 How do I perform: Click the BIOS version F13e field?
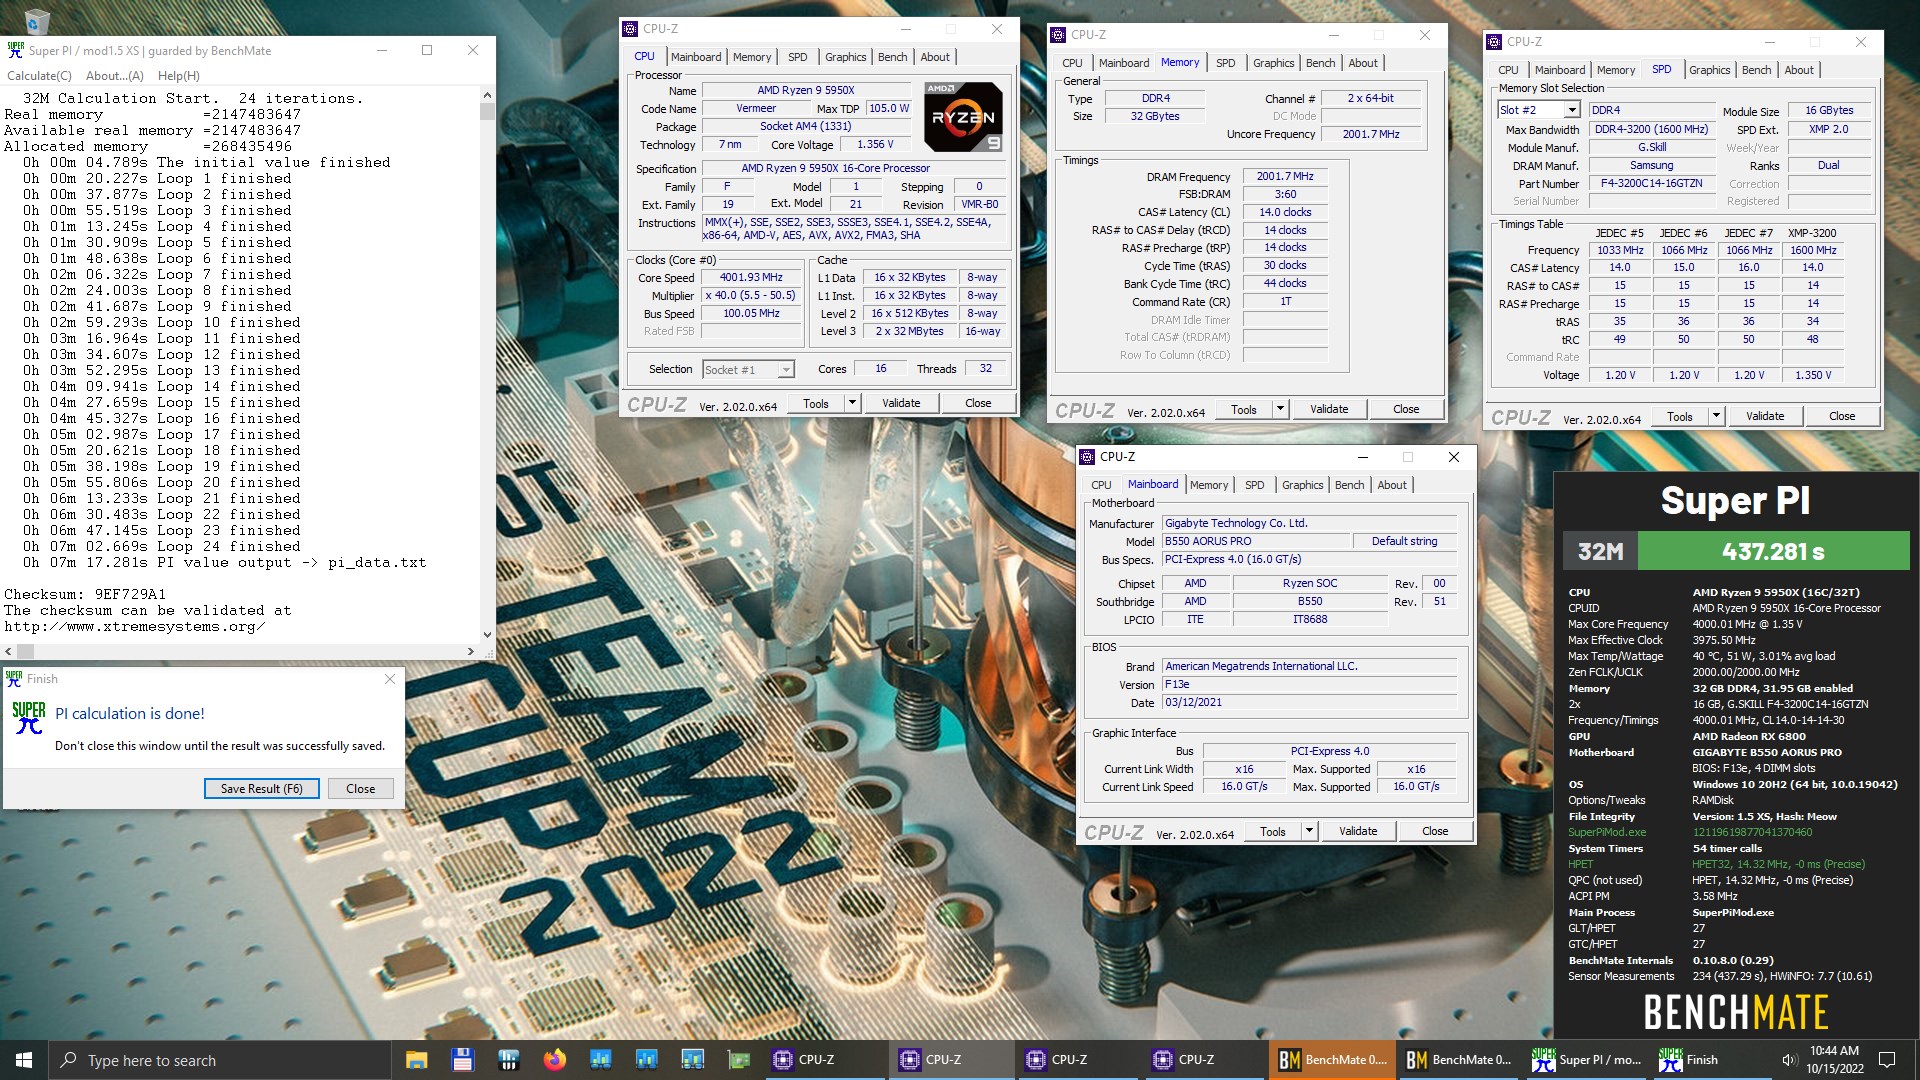(x=1309, y=685)
